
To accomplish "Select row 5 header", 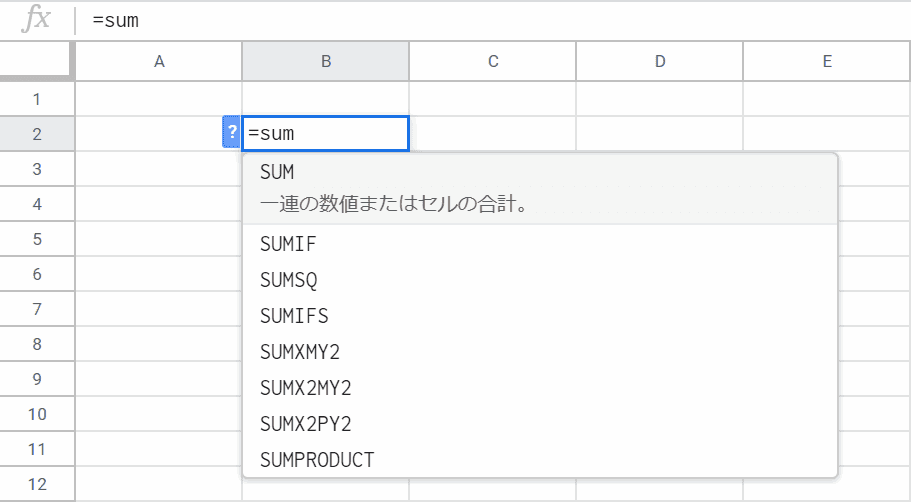I will (37, 239).
